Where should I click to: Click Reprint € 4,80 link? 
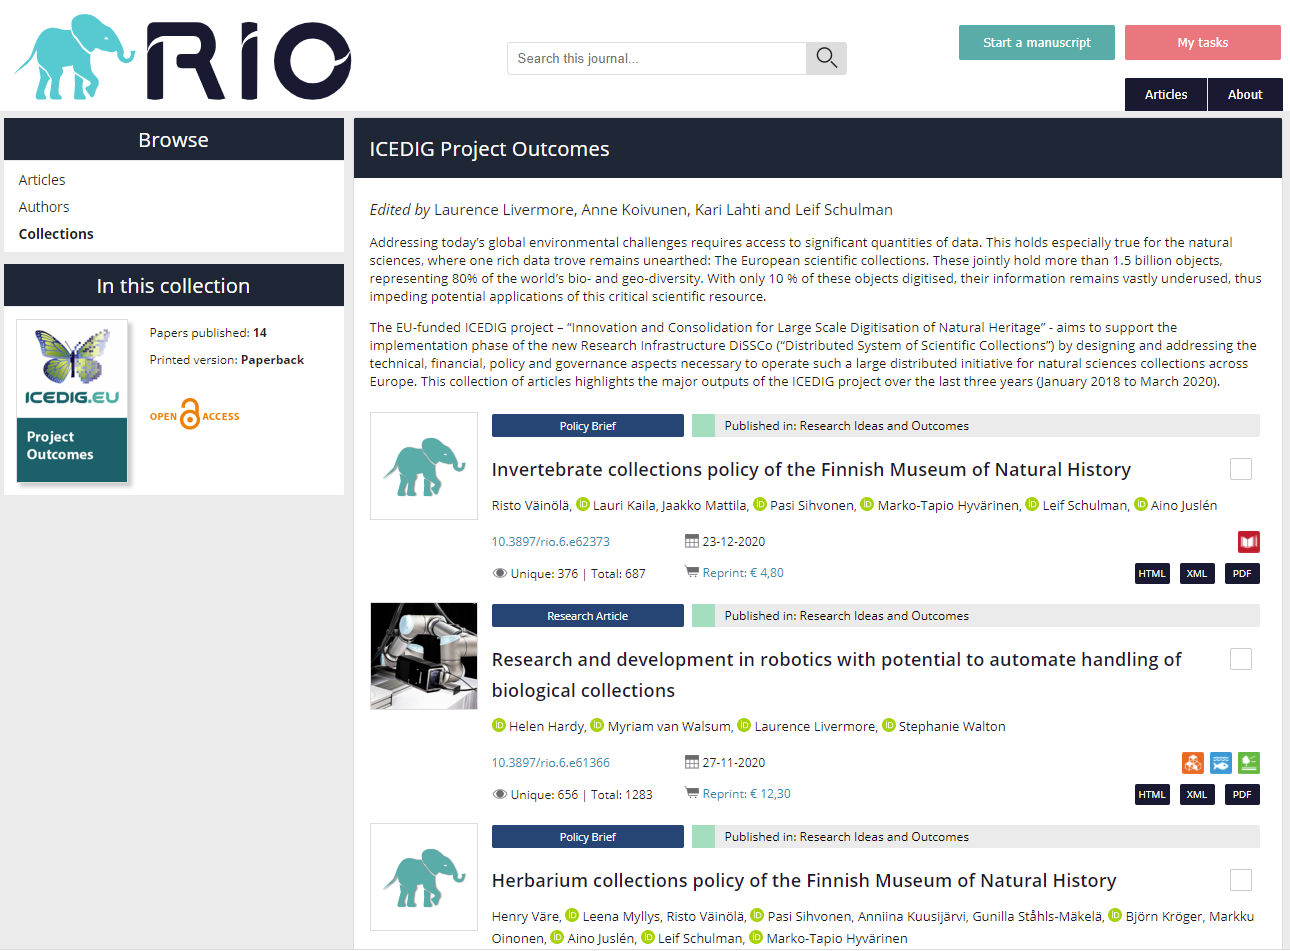pos(743,573)
